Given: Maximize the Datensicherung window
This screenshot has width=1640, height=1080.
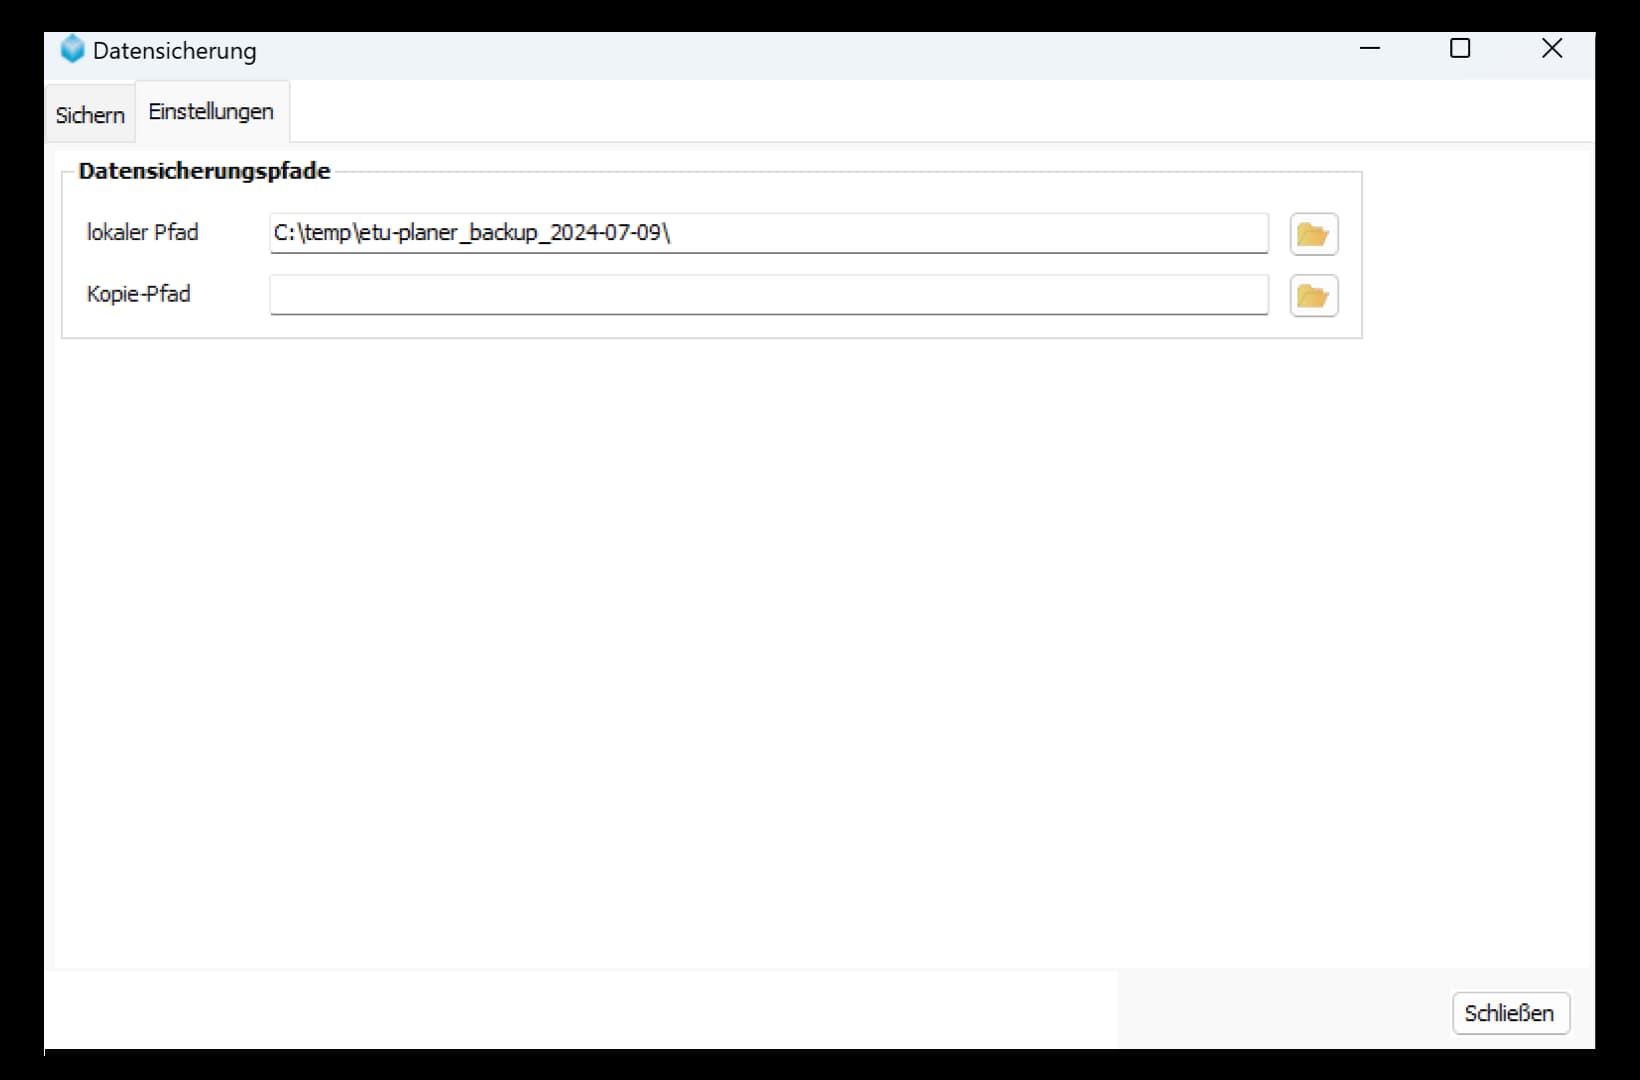Looking at the screenshot, I should [x=1460, y=48].
